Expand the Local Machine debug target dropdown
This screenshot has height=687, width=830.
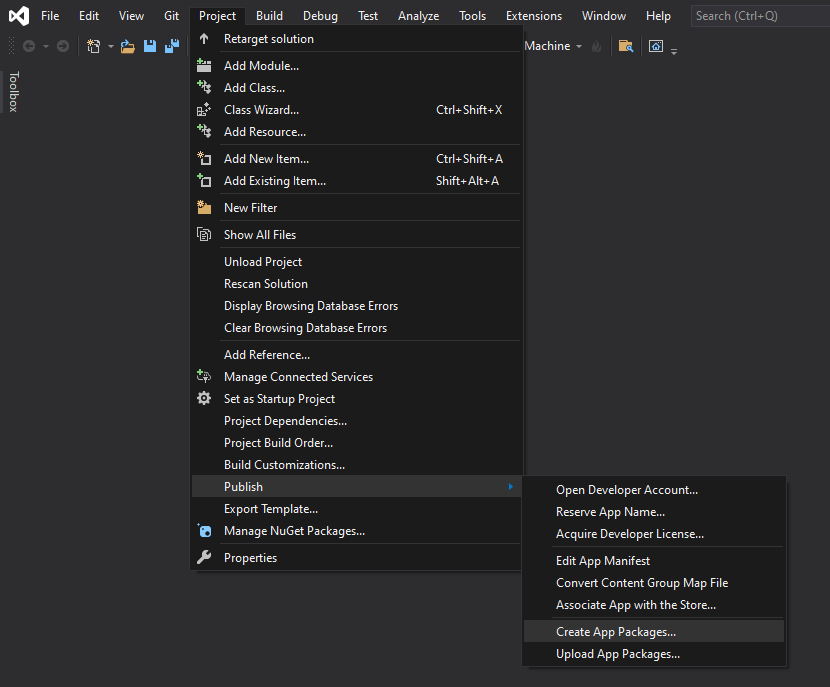click(x=578, y=47)
